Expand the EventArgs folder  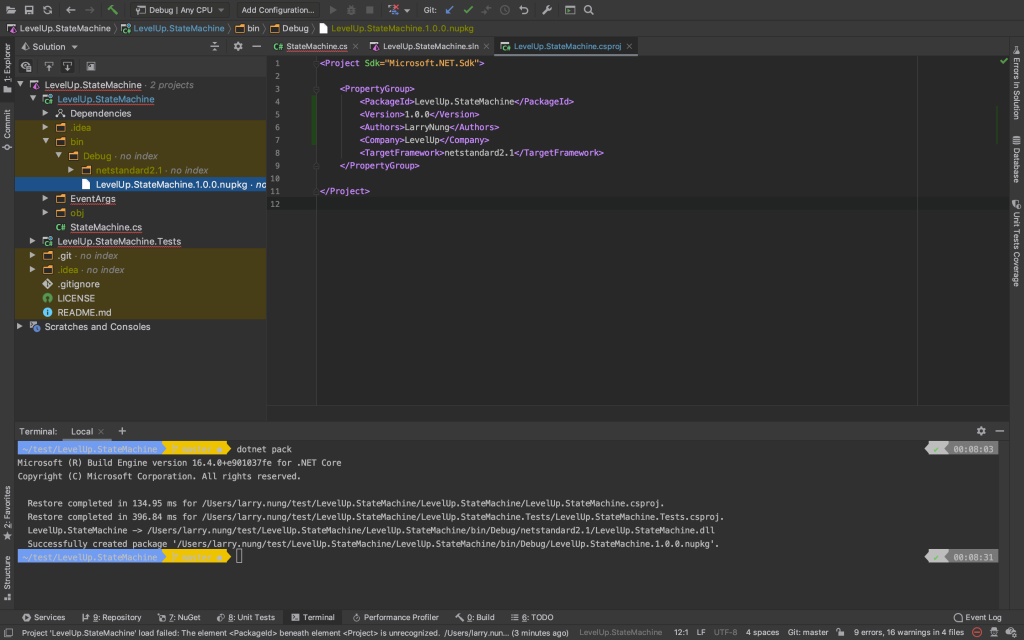click(46, 199)
